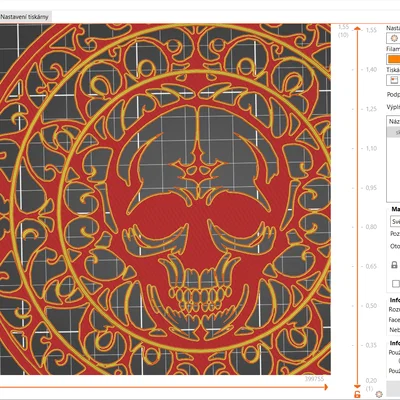
Task: Select the first object row in list
Action: 394,132
